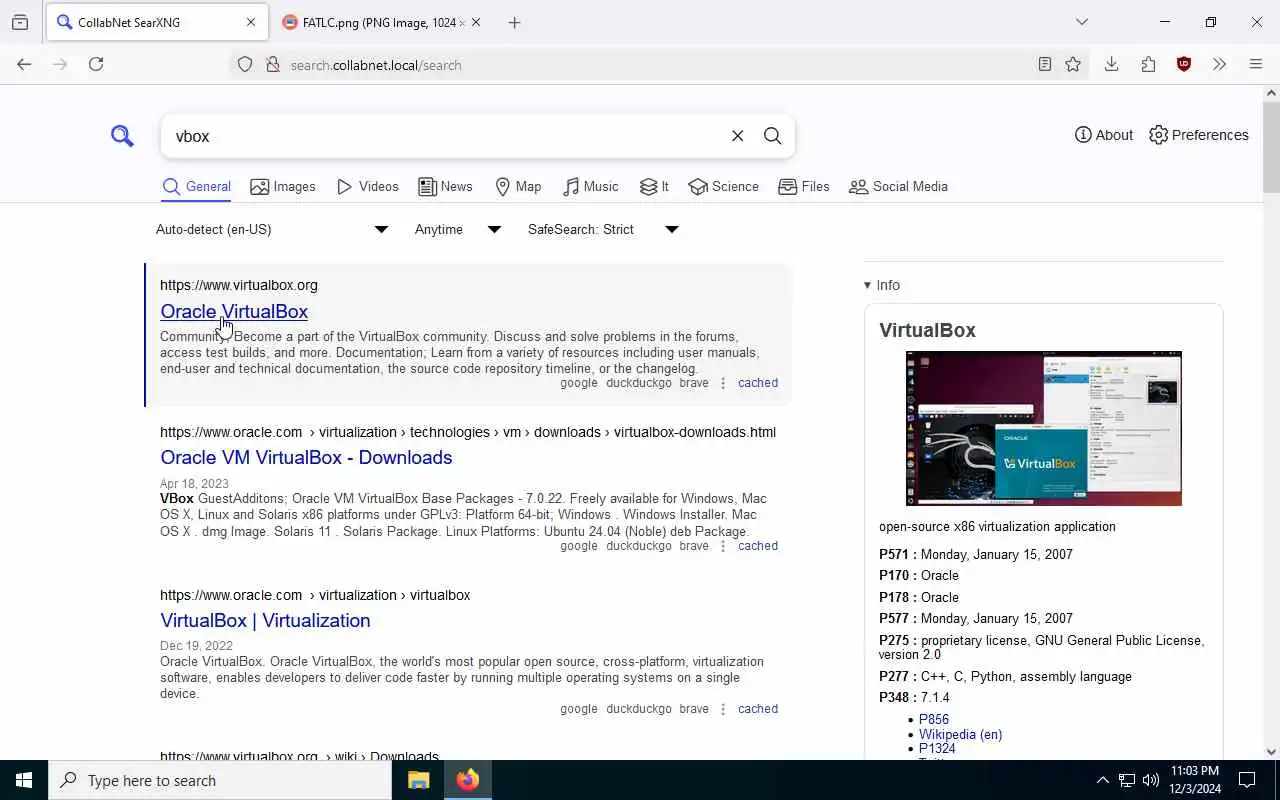The height and width of the screenshot is (800, 1280).
Task: Open the P1324 infobox link
Action: 937,749
